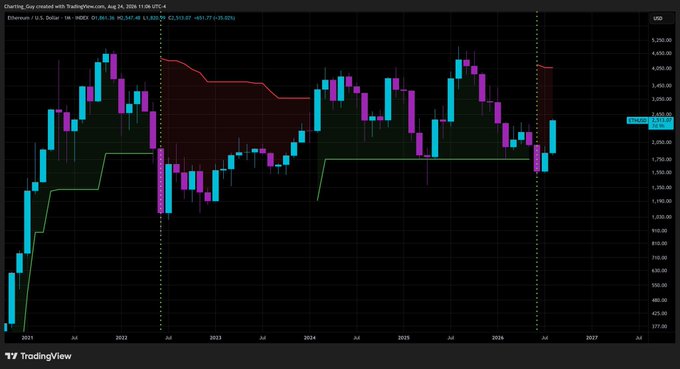Click the +651.77 (+35.02%) change readout

(x=214, y=18)
